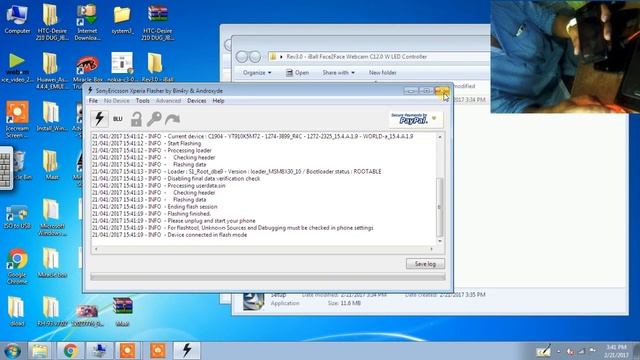Select the Internet Download Manager shortcut

[87, 22]
